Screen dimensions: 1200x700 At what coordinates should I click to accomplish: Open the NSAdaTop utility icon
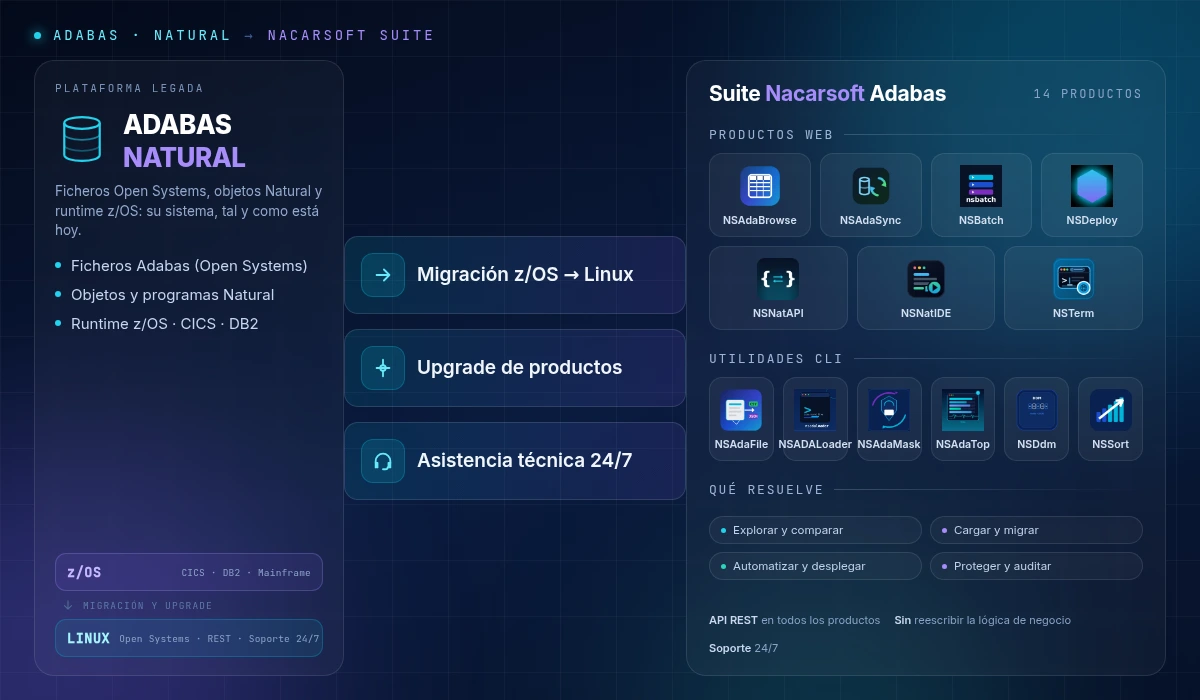963,410
